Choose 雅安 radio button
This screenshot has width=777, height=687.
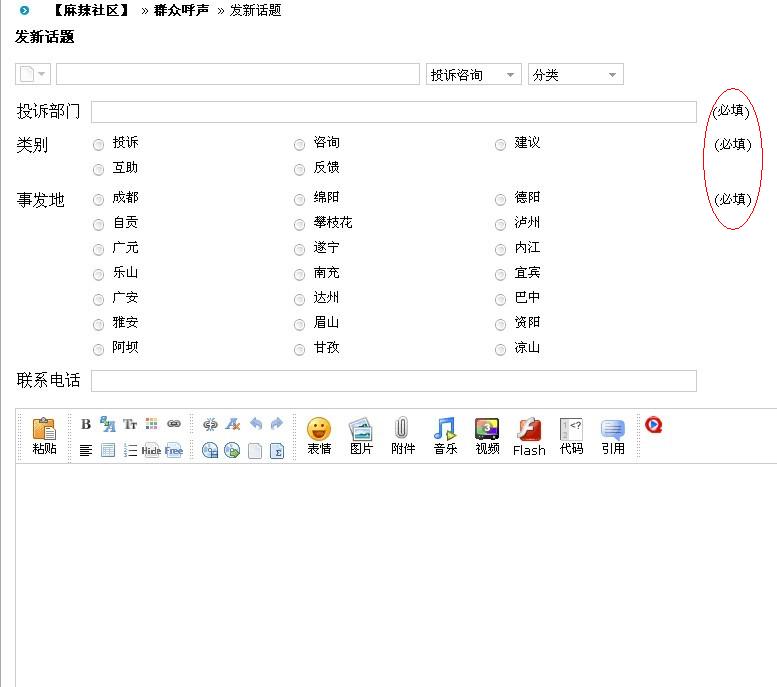99,325
